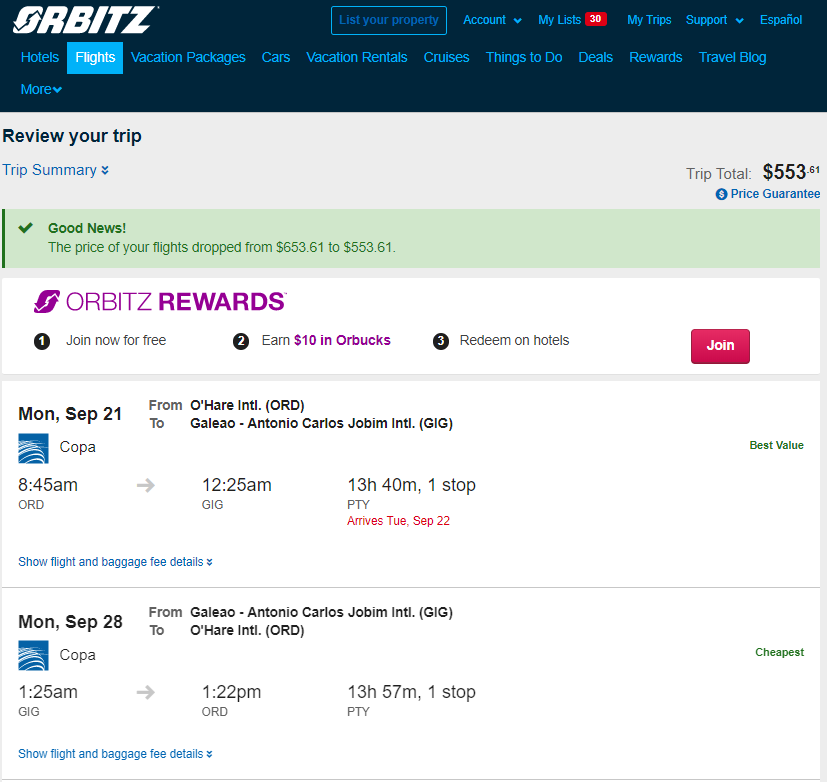Click the Copa airline logo for Sep 28
This screenshot has height=782, width=827.
tap(33, 655)
